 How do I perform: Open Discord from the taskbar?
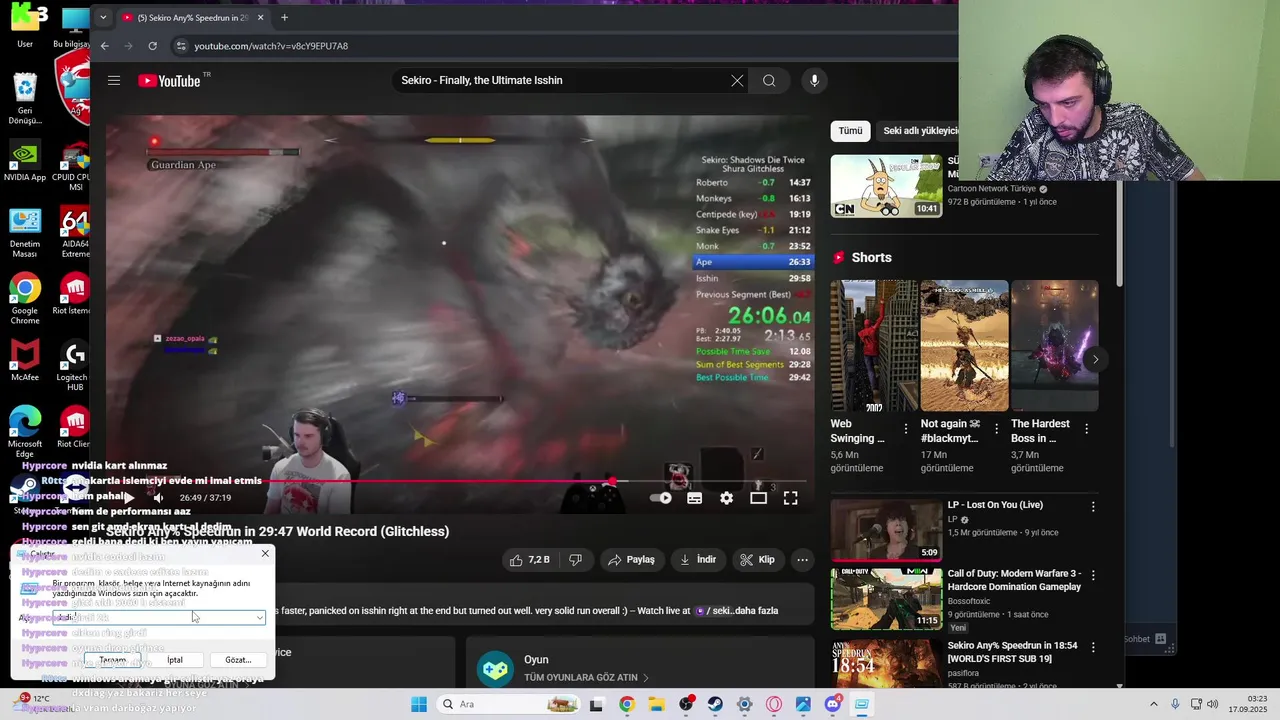[832, 704]
